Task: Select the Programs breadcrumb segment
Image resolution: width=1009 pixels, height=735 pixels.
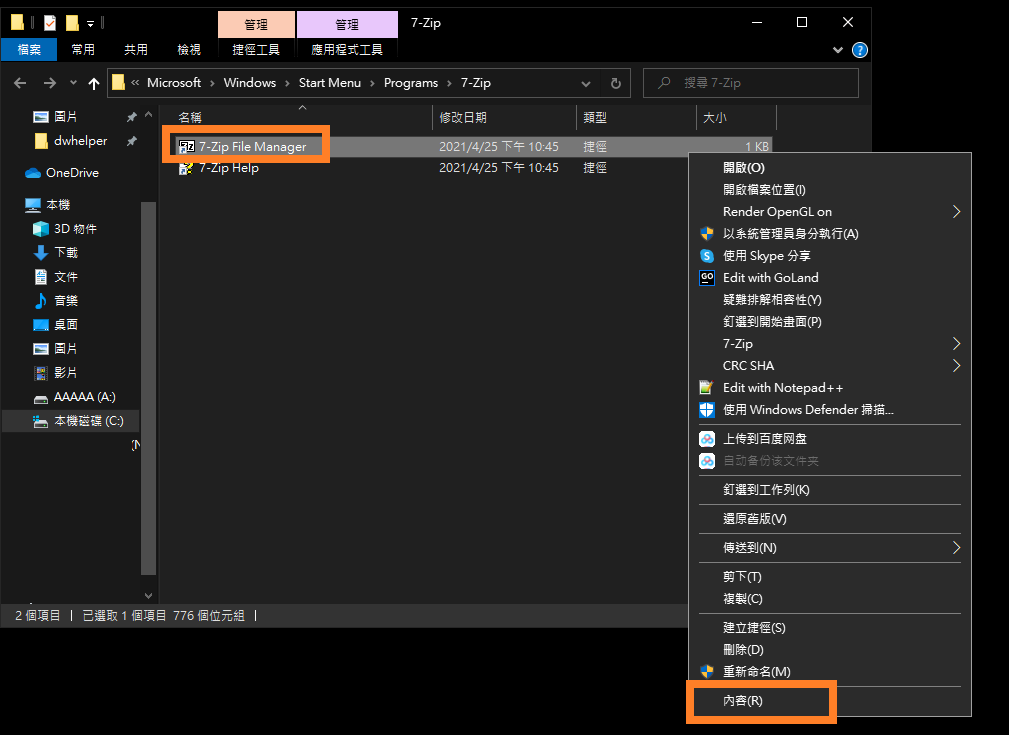Action: point(411,83)
